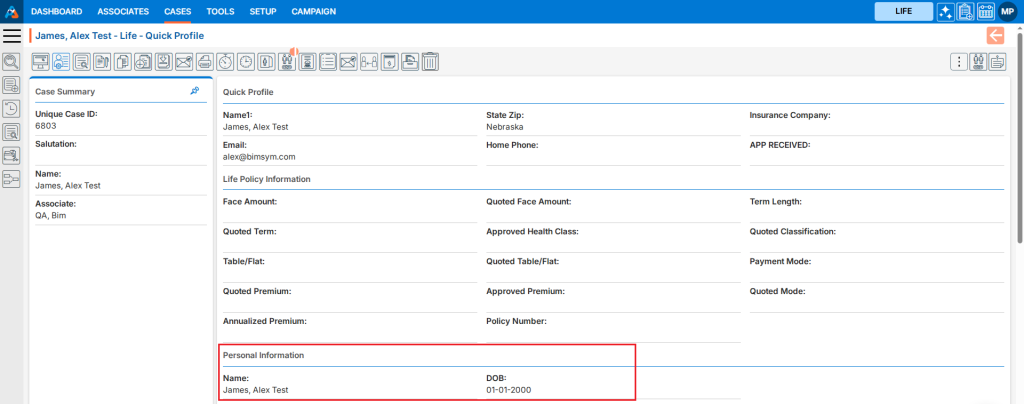Click the trash can delete icon

point(430,62)
